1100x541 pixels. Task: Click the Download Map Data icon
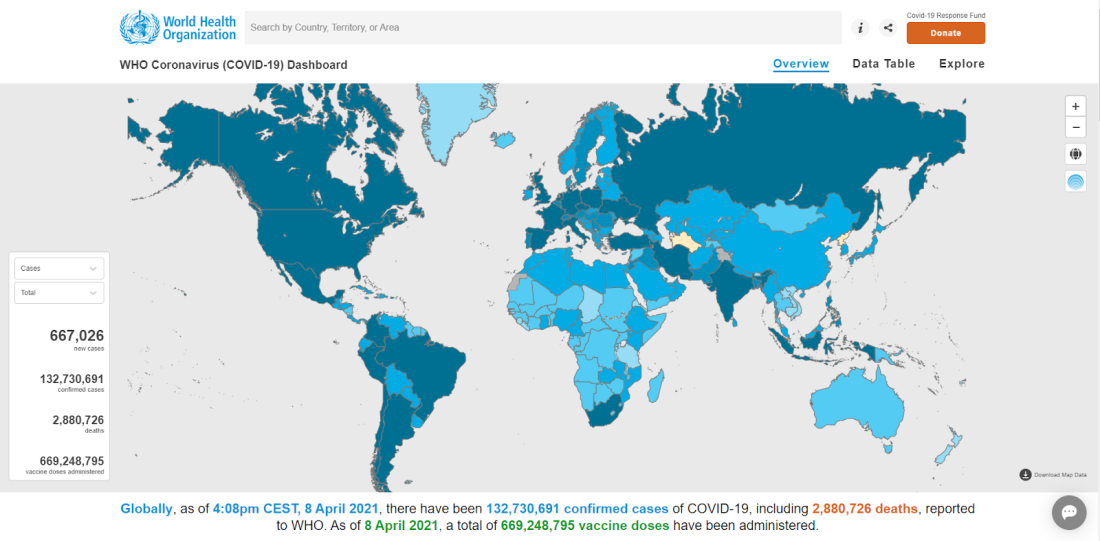click(1025, 475)
